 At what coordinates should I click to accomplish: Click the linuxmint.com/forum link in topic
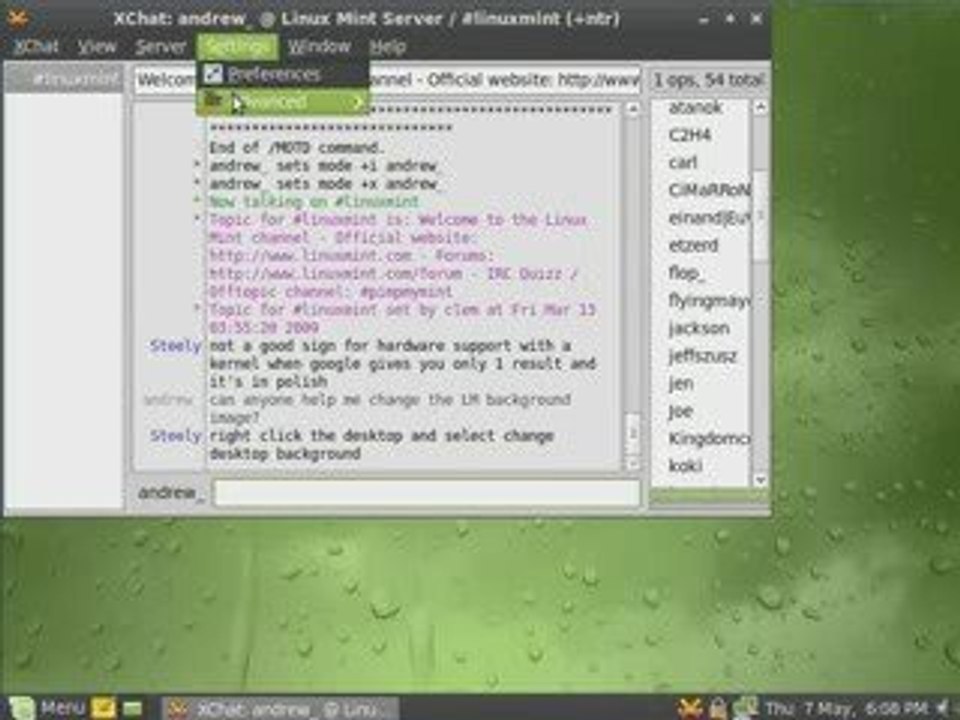[x=337, y=274]
